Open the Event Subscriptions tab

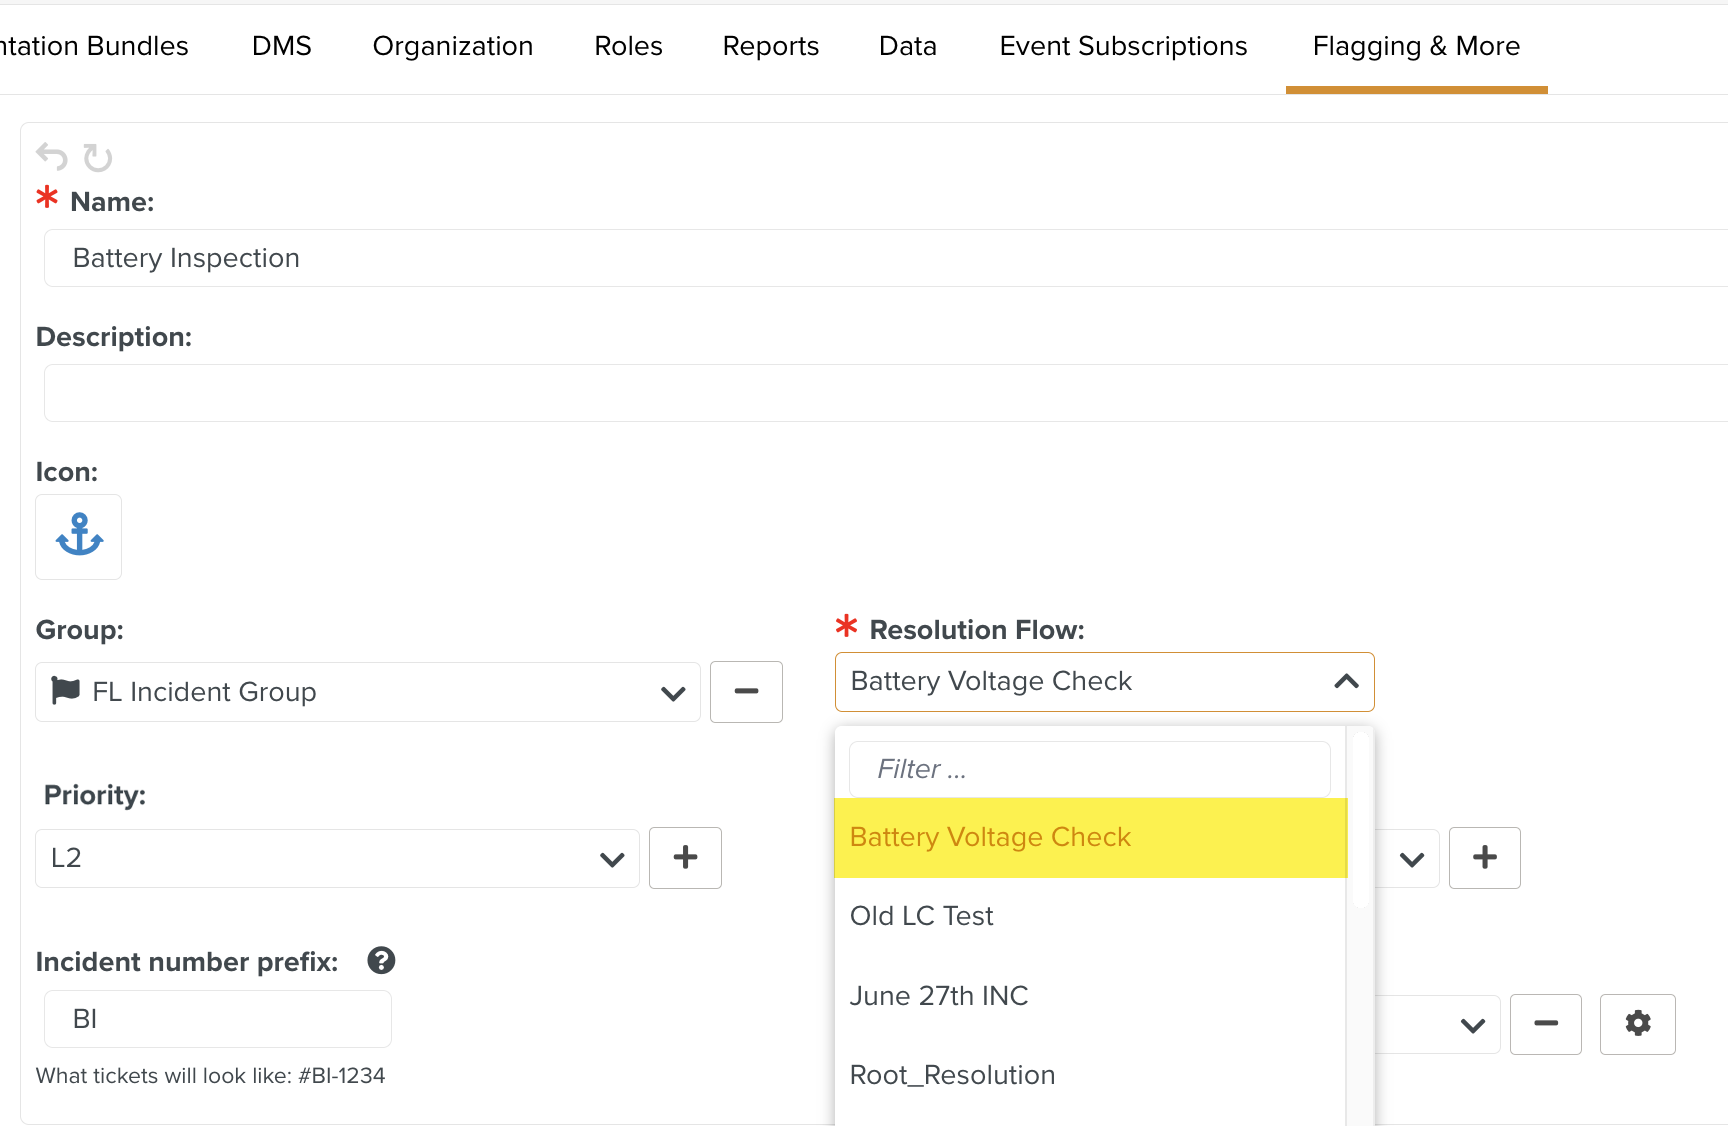pyautogui.click(x=1123, y=46)
